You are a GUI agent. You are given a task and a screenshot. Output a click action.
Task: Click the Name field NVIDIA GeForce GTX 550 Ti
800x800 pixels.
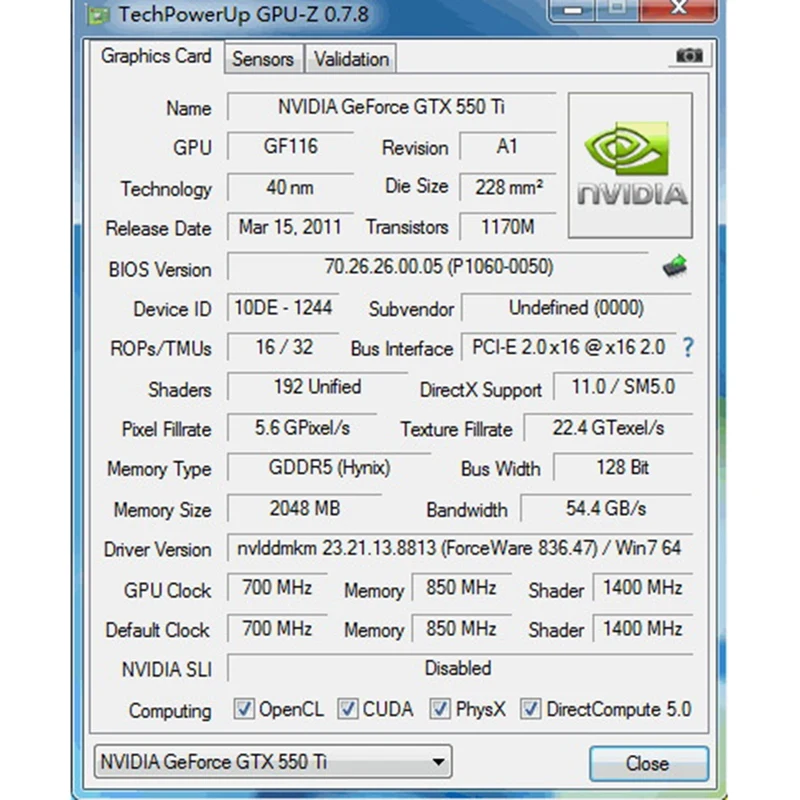click(x=391, y=107)
